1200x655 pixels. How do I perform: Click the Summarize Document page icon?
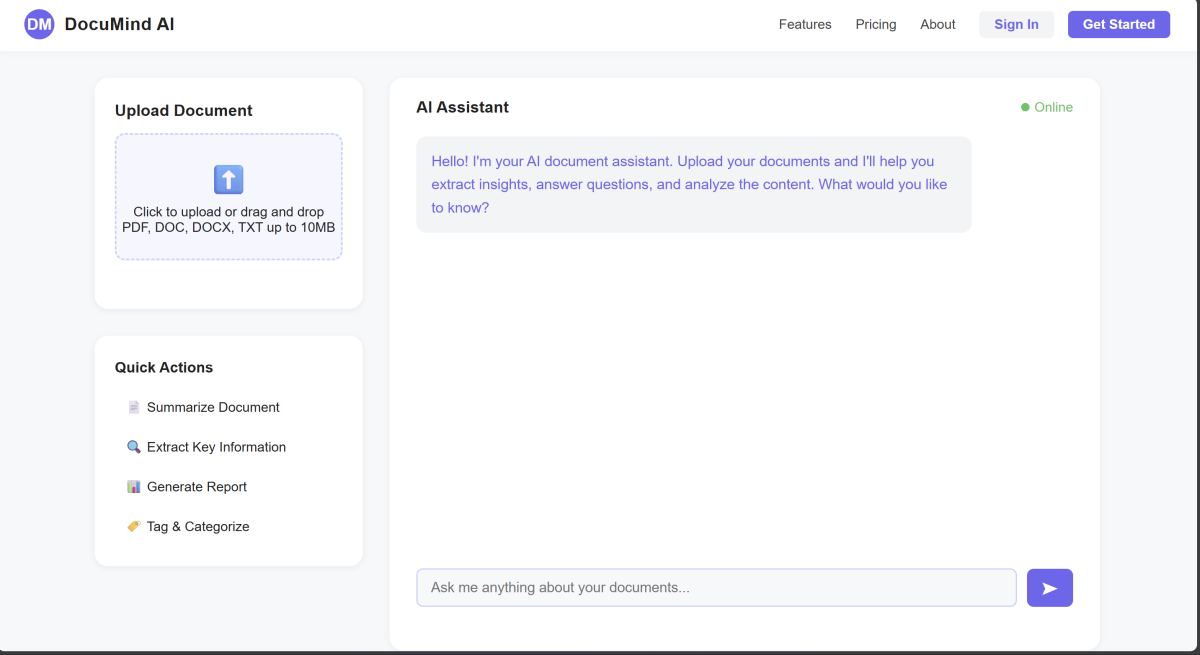tap(134, 407)
